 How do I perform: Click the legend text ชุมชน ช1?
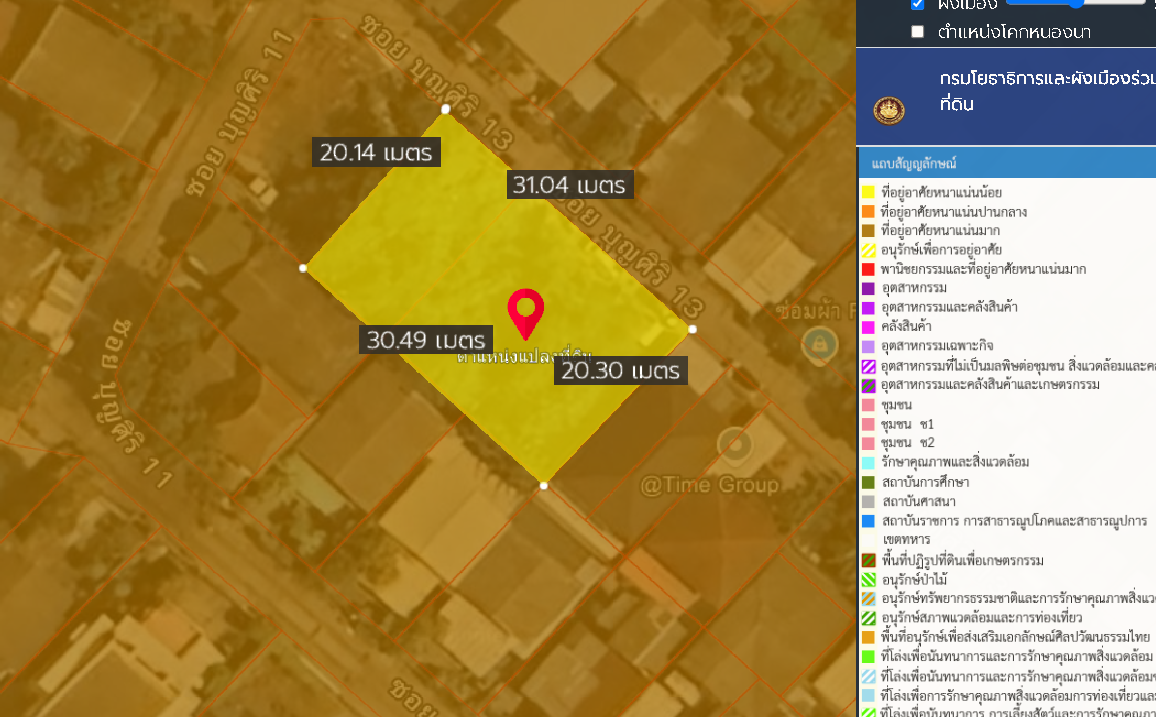908,424
